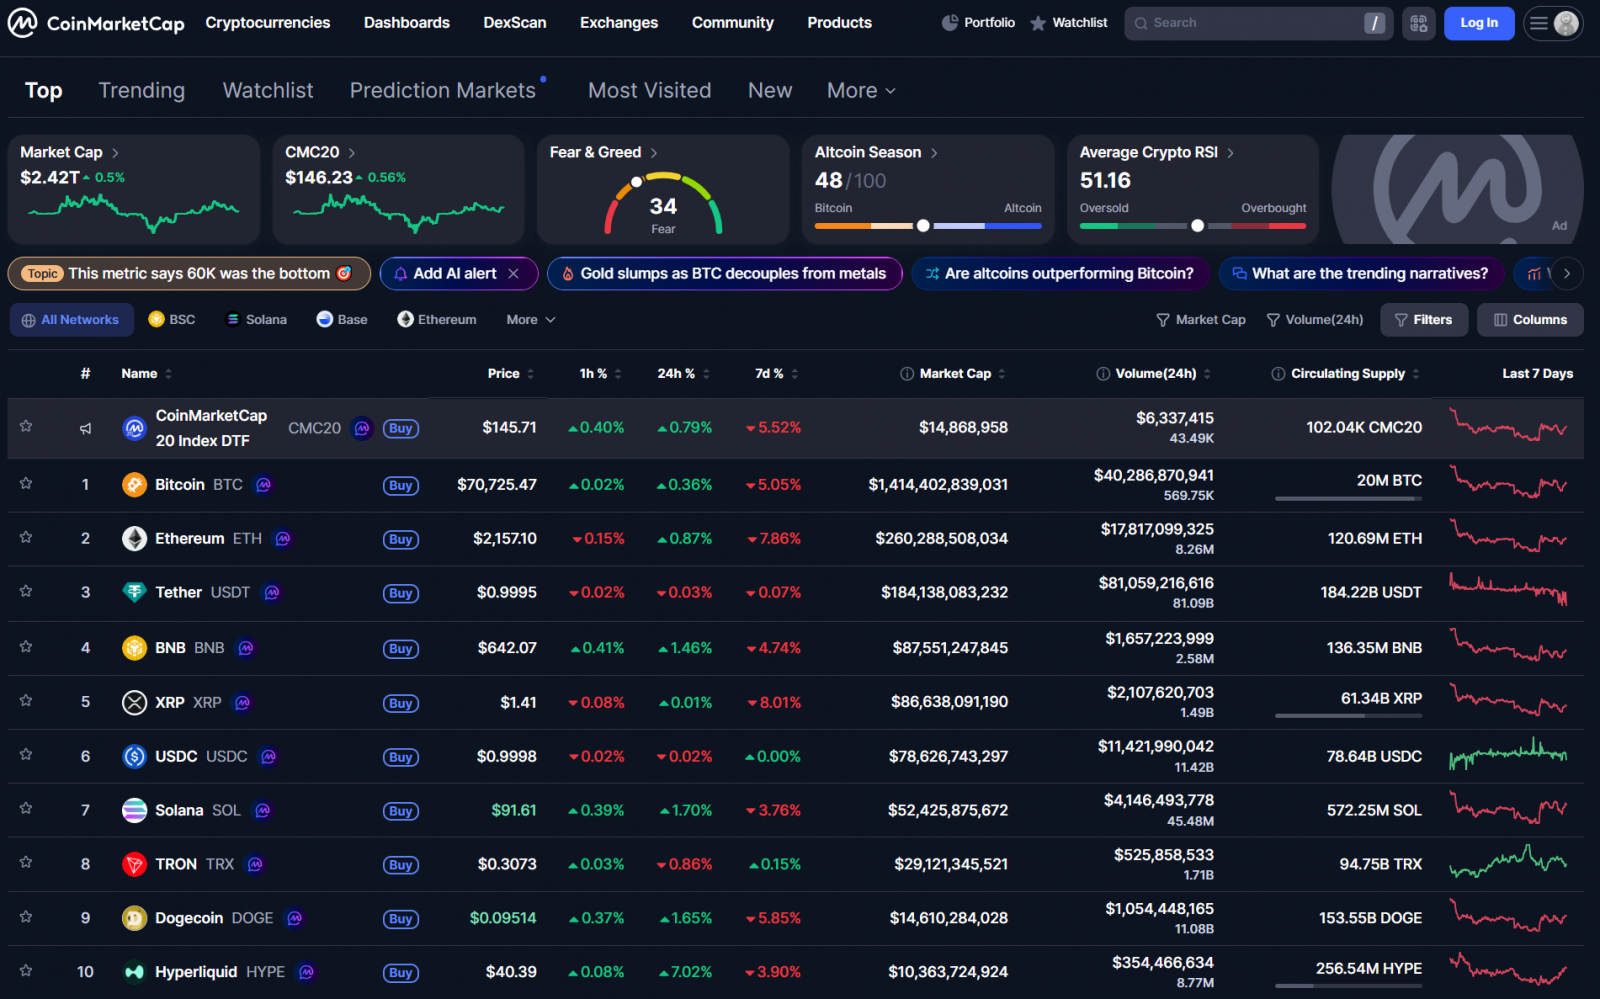Open the Exchanges menu
Image resolution: width=1600 pixels, height=999 pixels.
point(619,23)
